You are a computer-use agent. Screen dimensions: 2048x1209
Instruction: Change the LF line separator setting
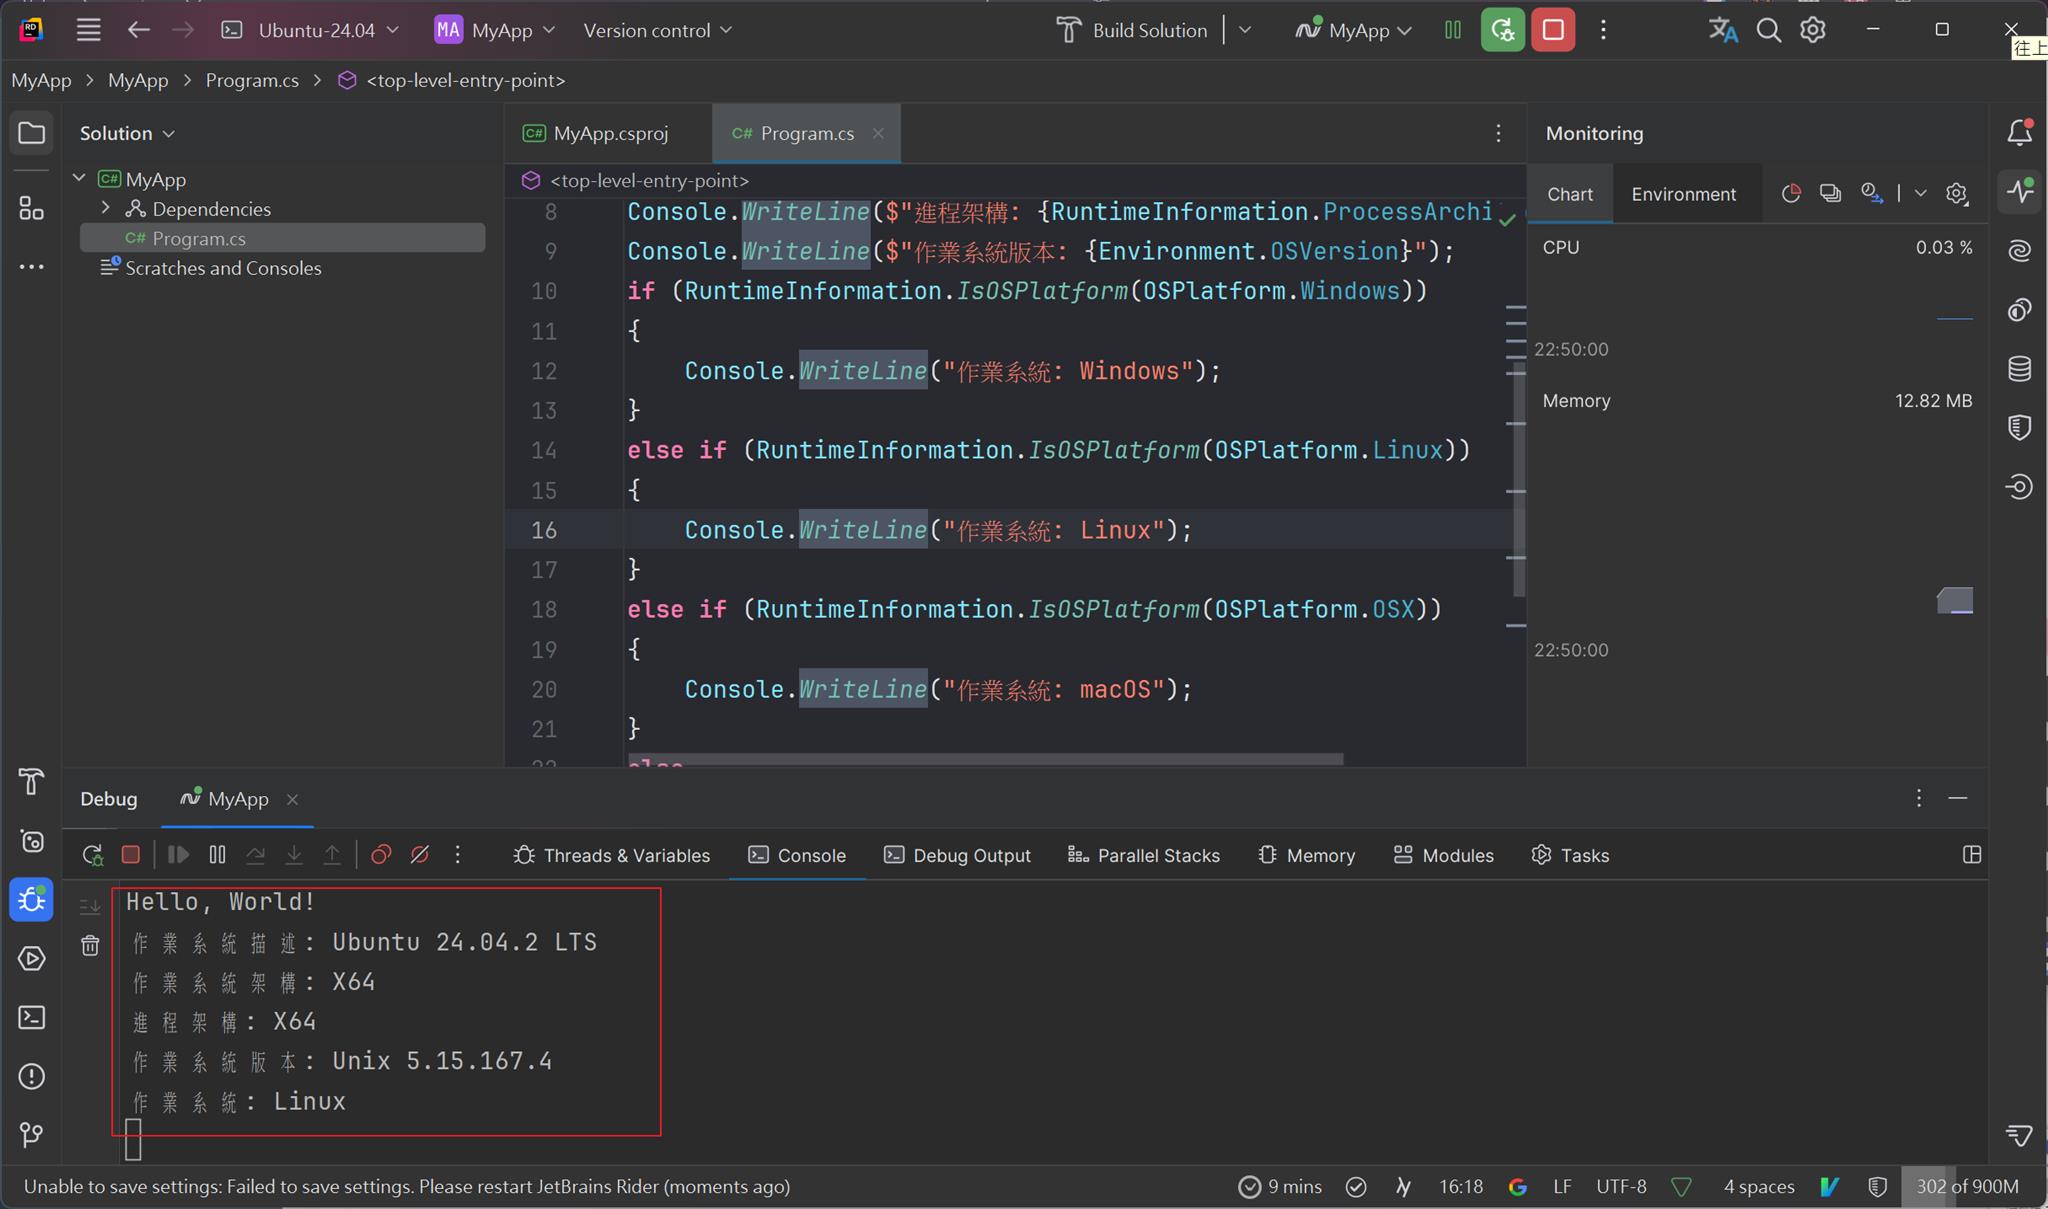[x=1562, y=1186]
